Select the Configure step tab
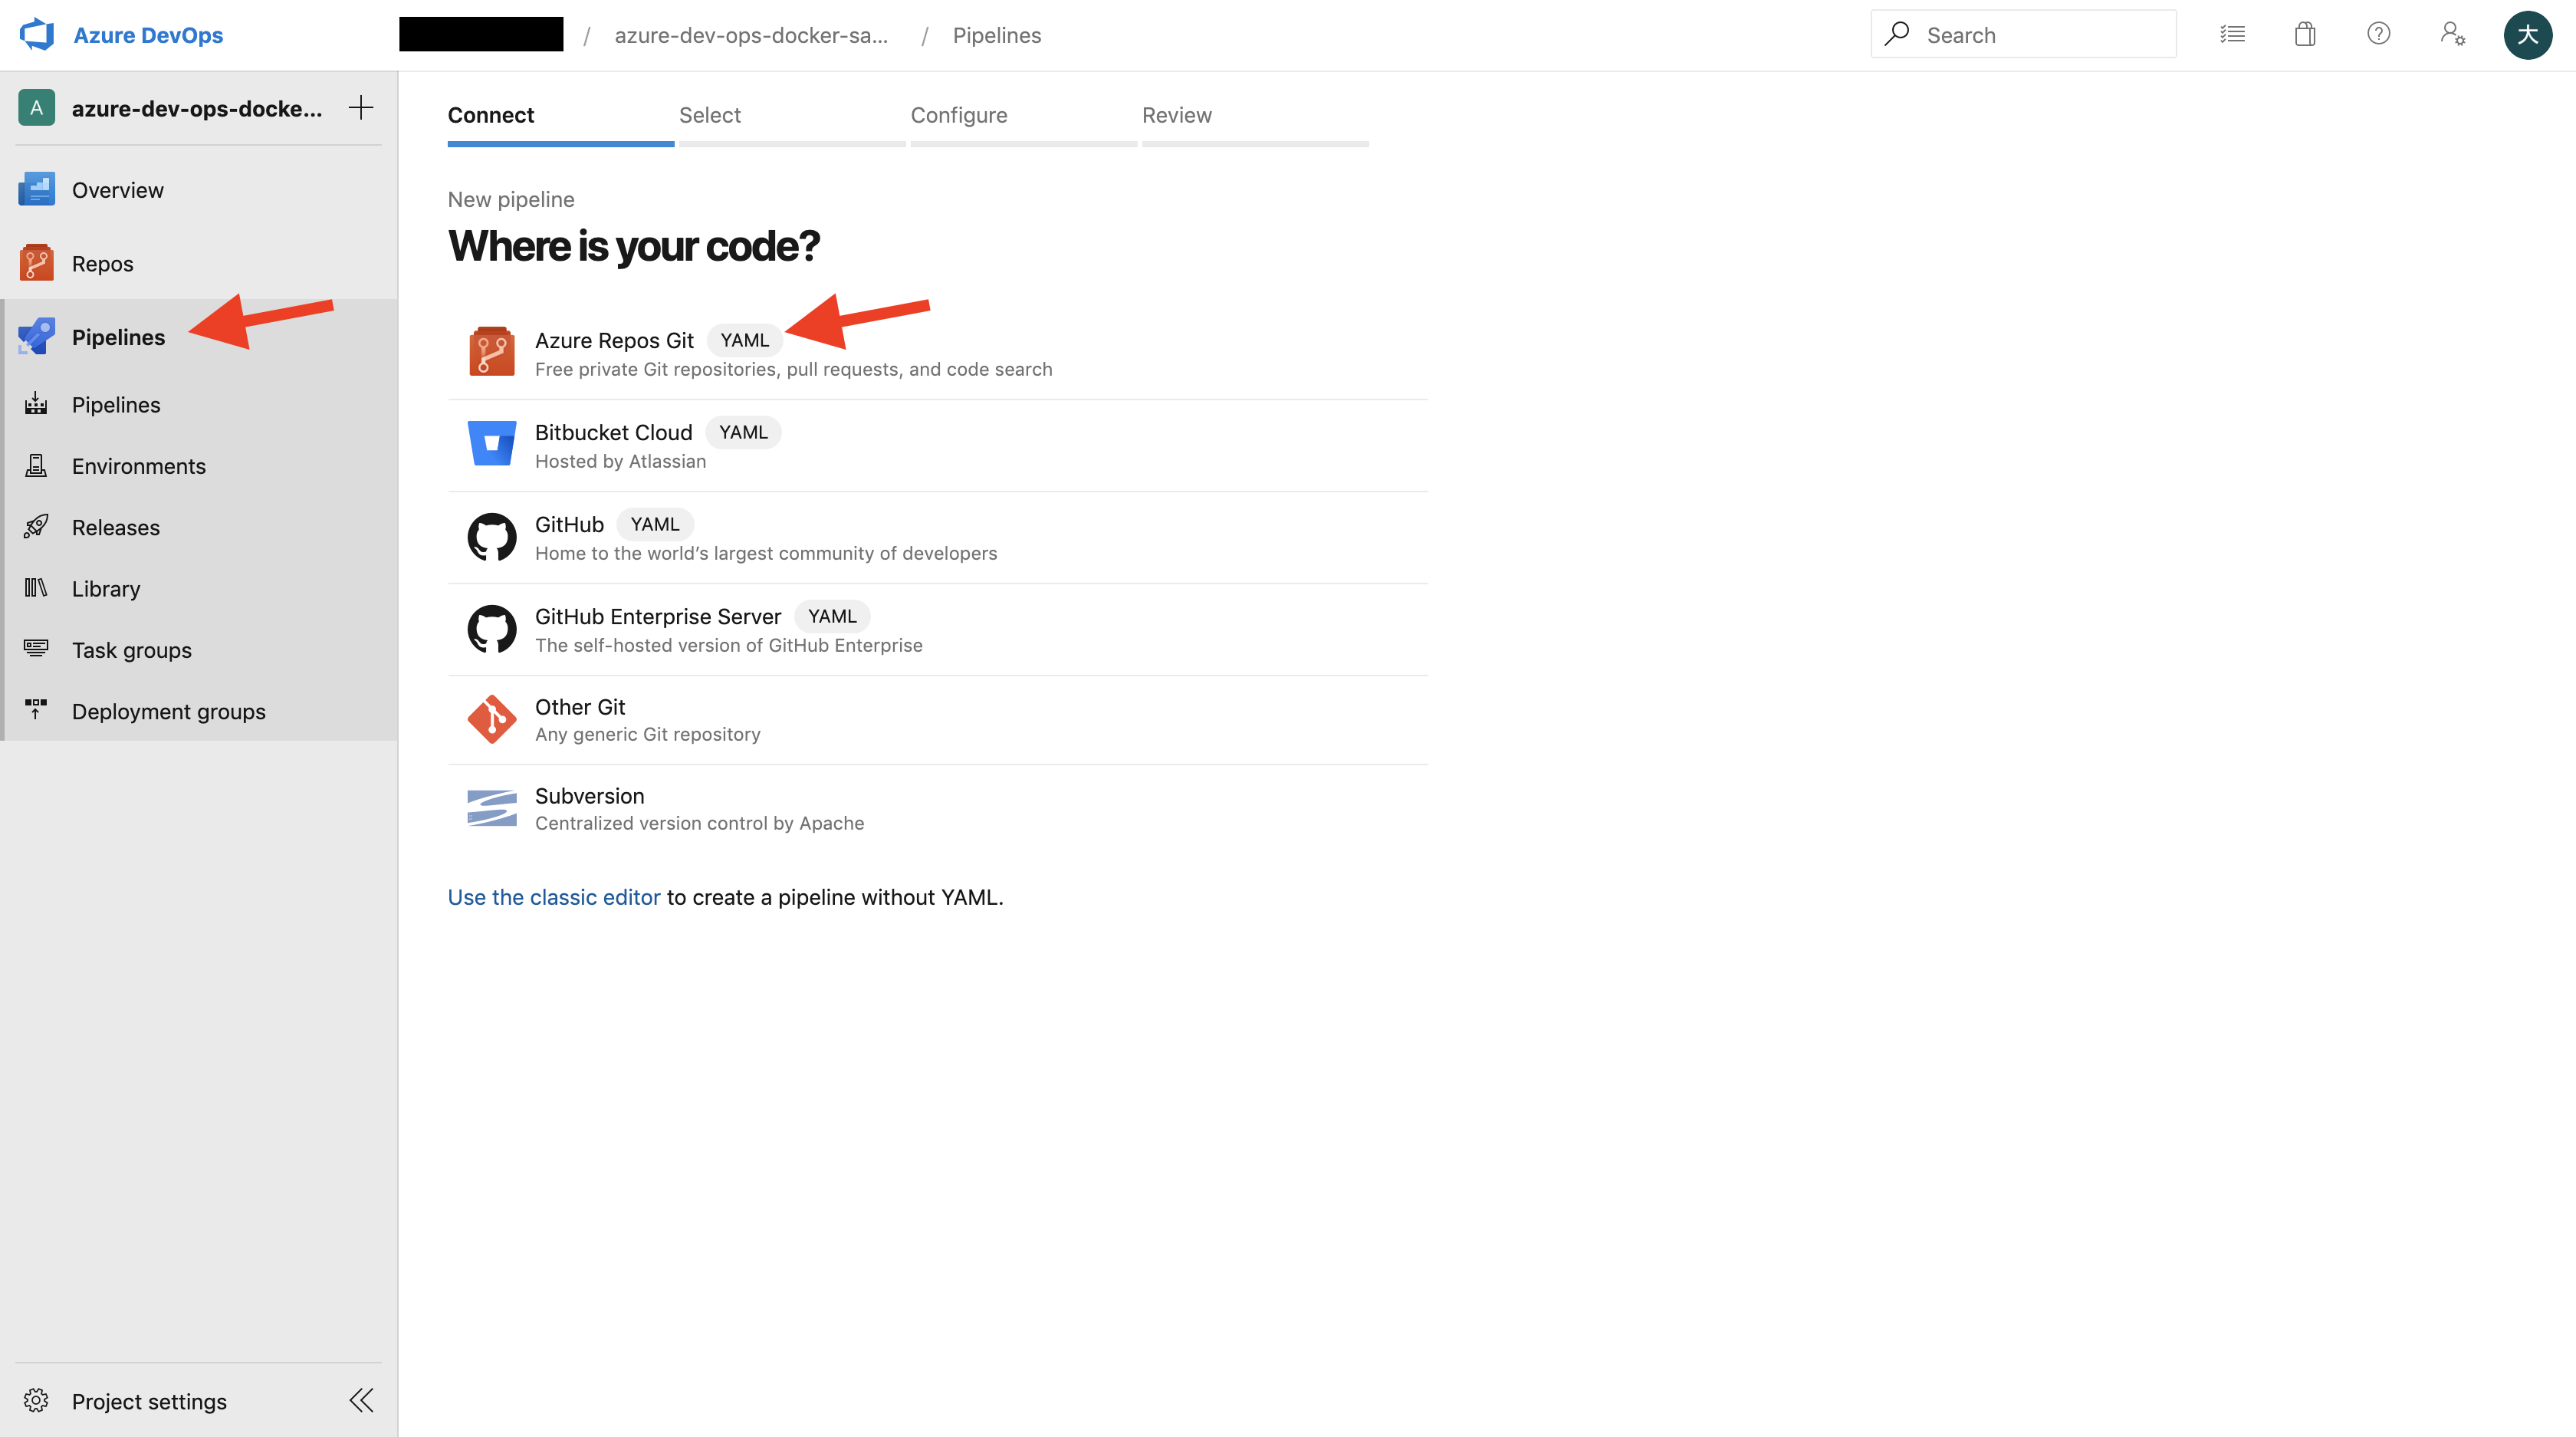2576x1437 pixels. 1023,121
